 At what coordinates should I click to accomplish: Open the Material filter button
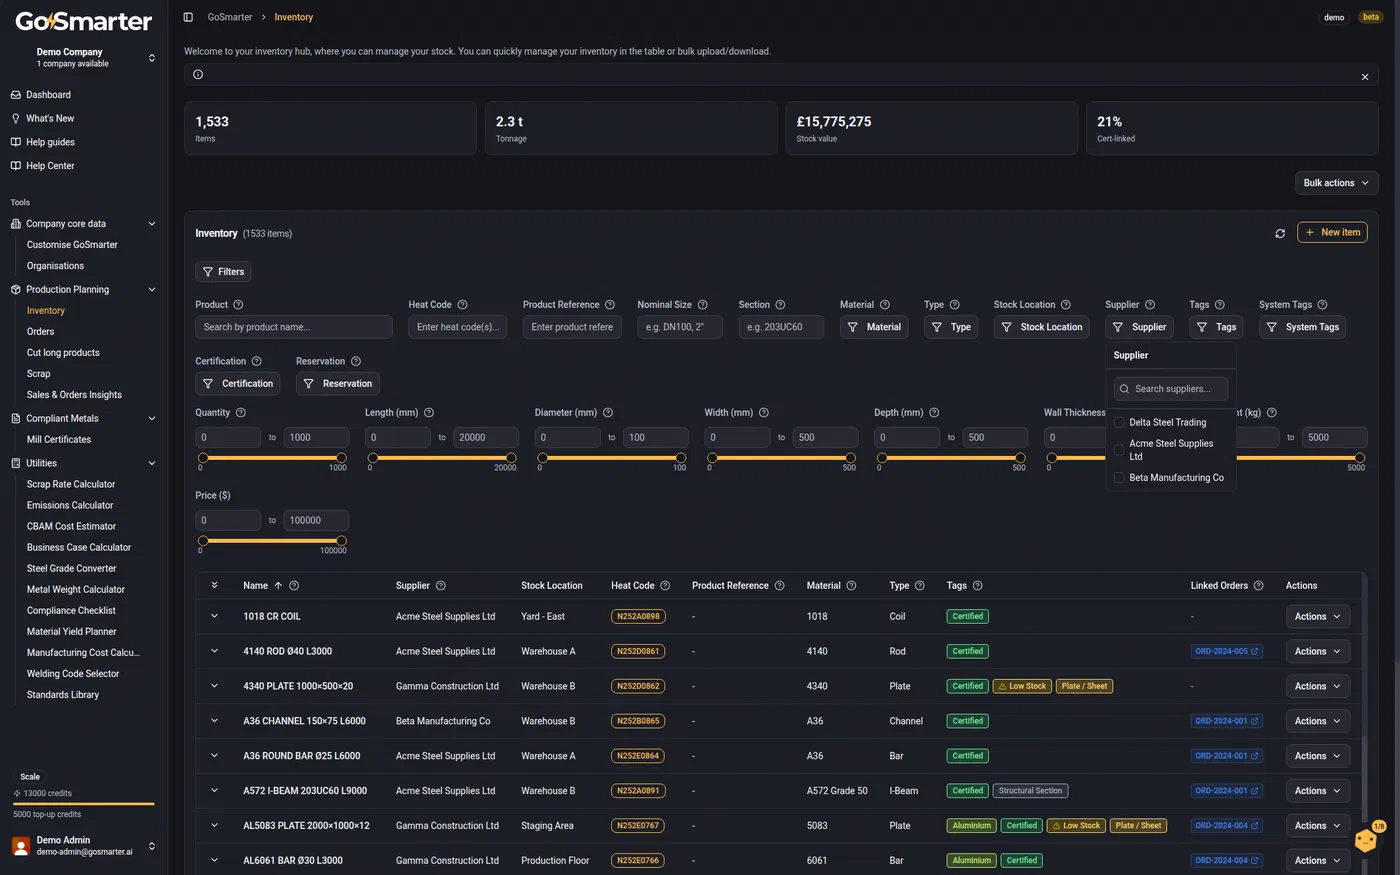tap(874, 327)
